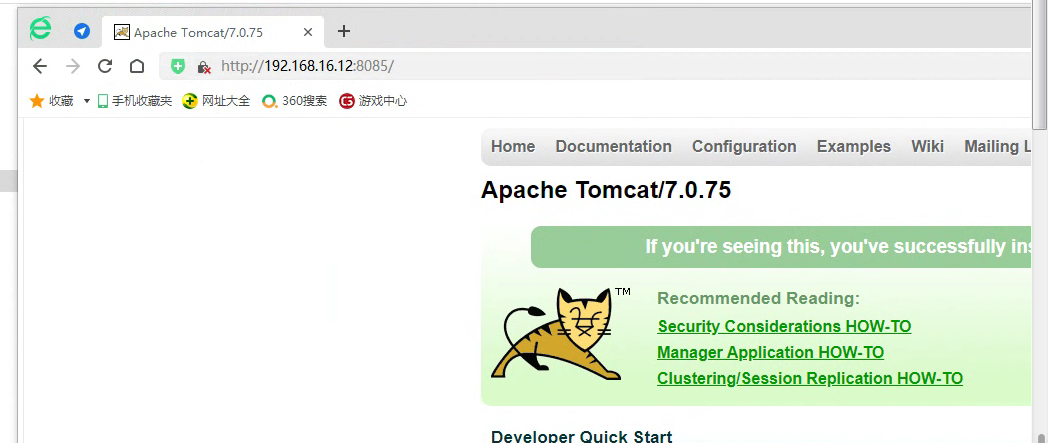The height and width of the screenshot is (443, 1048).
Task: Open Security Considerations HOW-TO link
Action: [784, 326]
